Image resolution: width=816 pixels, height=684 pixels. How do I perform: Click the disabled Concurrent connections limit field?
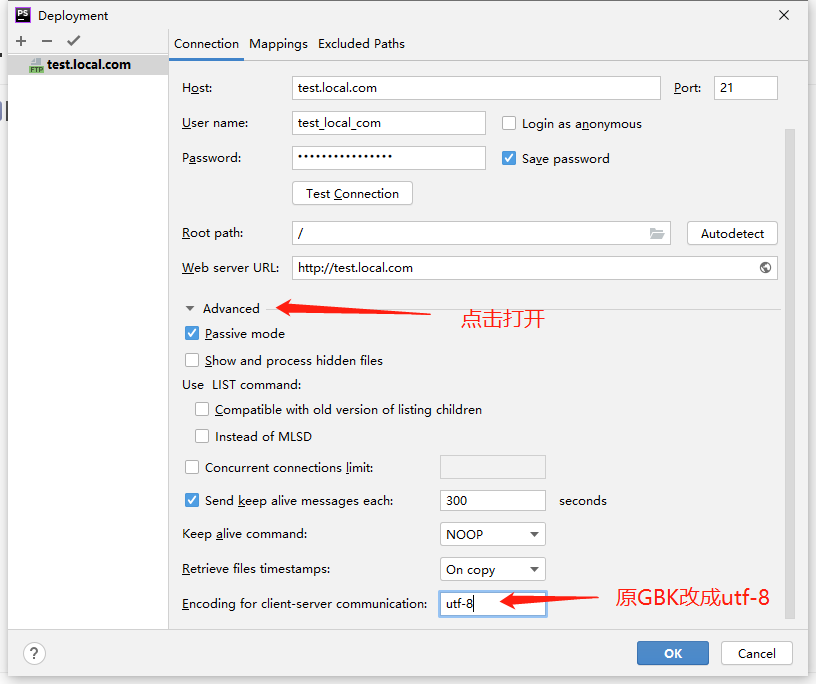[x=492, y=467]
